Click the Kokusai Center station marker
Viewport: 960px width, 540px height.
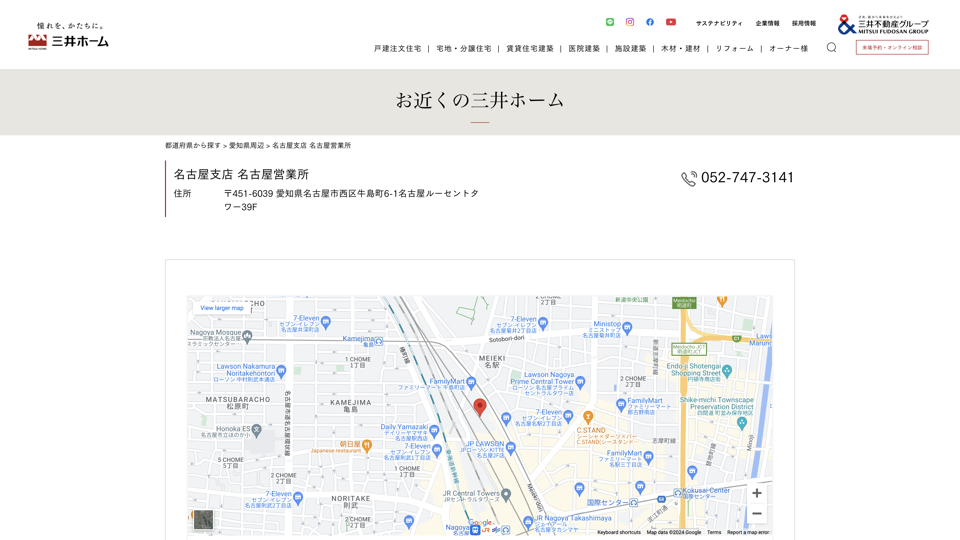click(677, 492)
